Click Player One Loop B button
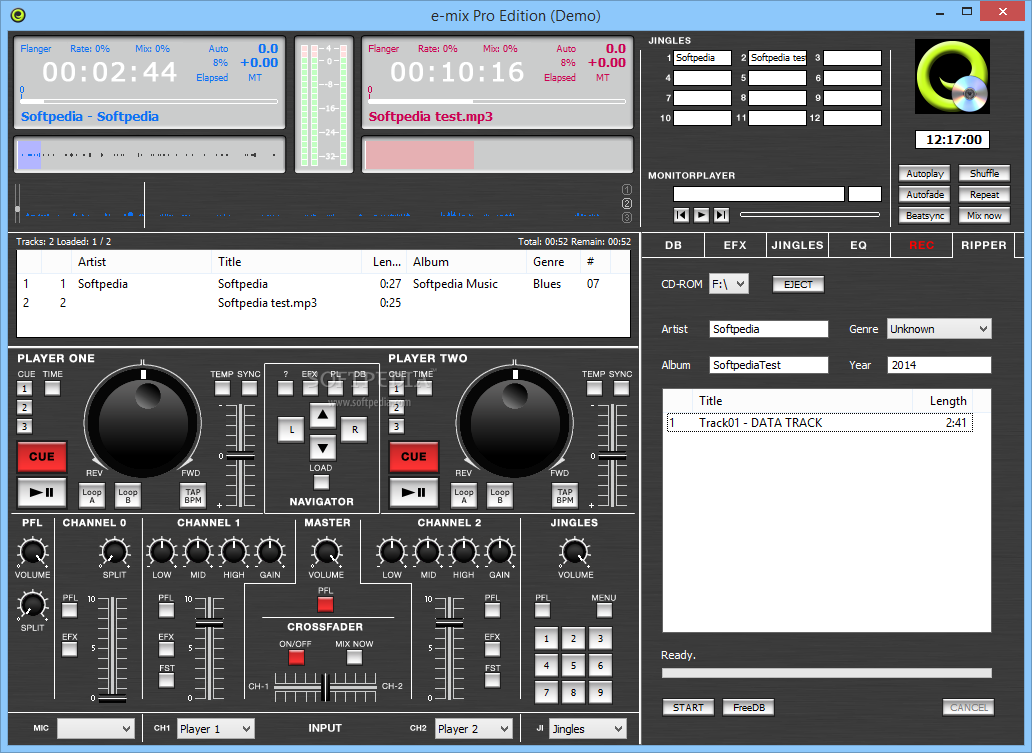Image resolution: width=1032 pixels, height=753 pixels. tap(128, 495)
